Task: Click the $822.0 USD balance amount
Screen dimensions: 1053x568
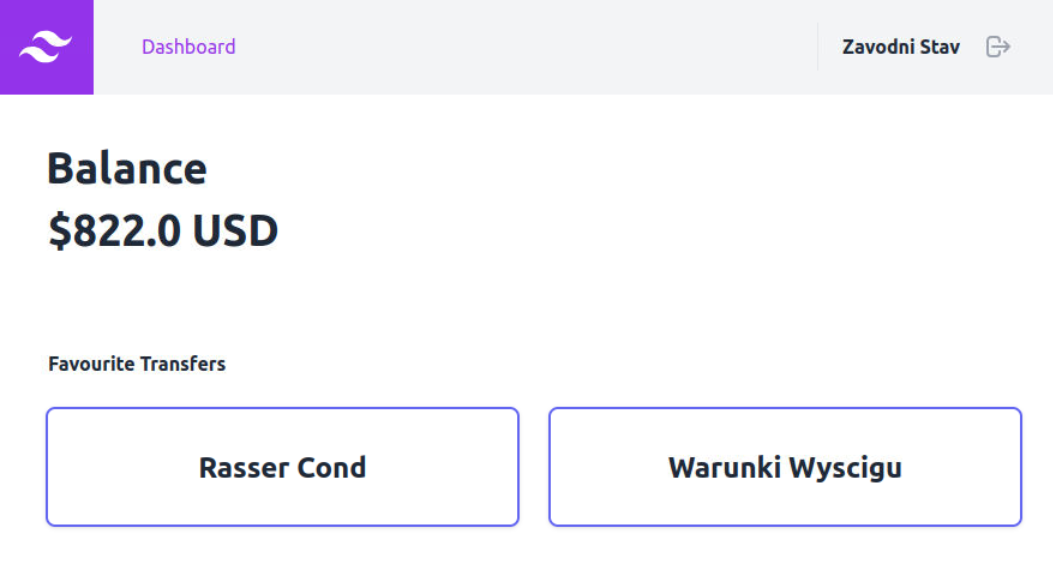Action: click(163, 231)
